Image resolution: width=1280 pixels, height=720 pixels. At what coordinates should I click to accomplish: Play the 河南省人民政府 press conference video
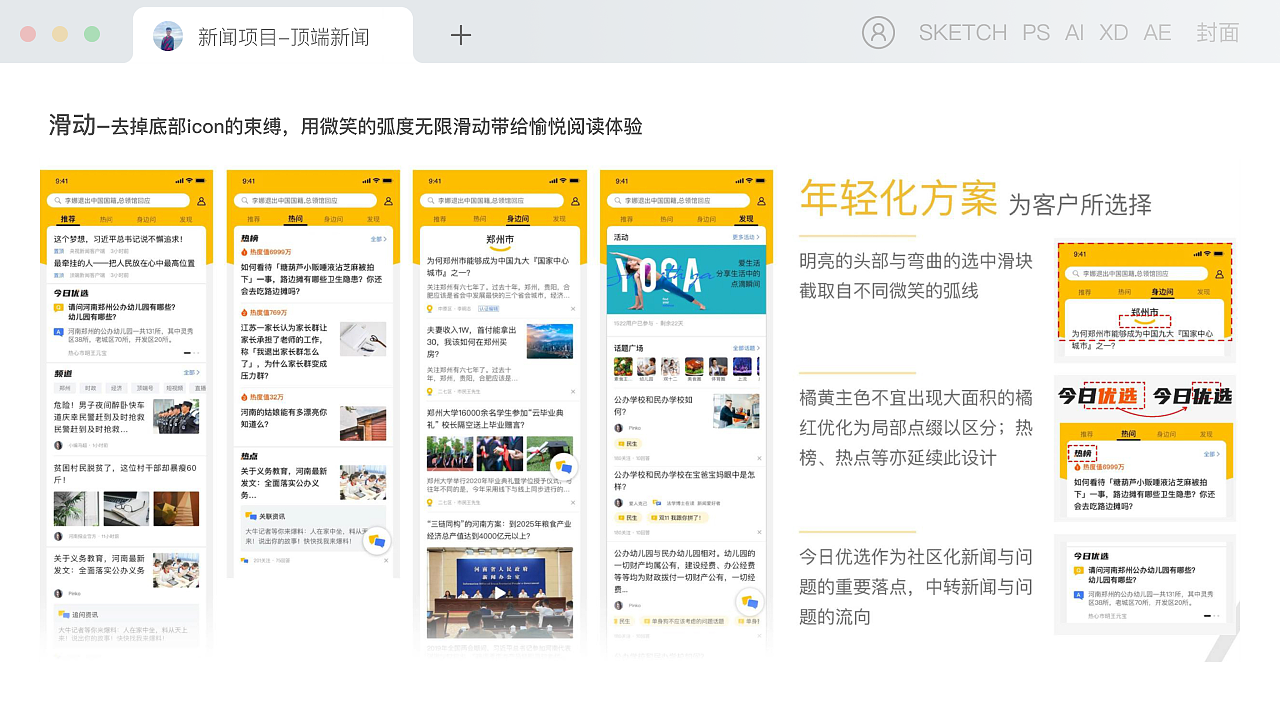coord(499,592)
